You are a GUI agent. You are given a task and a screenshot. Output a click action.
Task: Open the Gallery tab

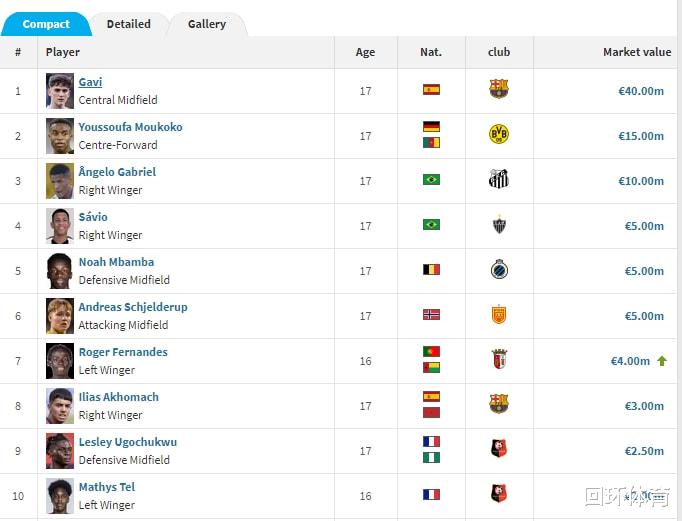point(207,24)
